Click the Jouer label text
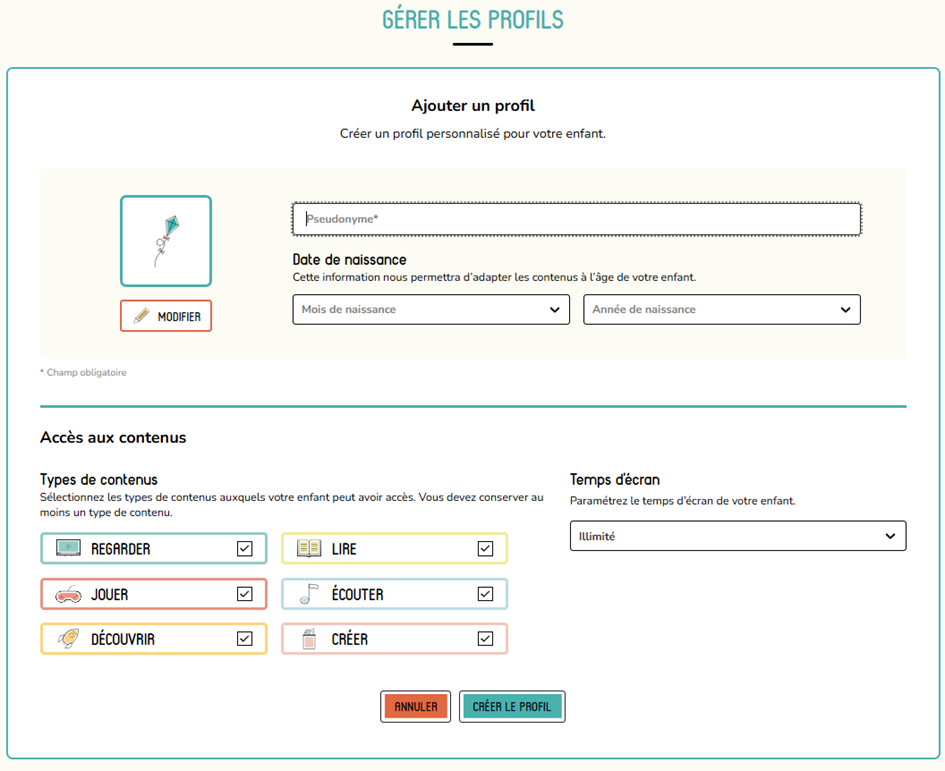 click(x=109, y=594)
